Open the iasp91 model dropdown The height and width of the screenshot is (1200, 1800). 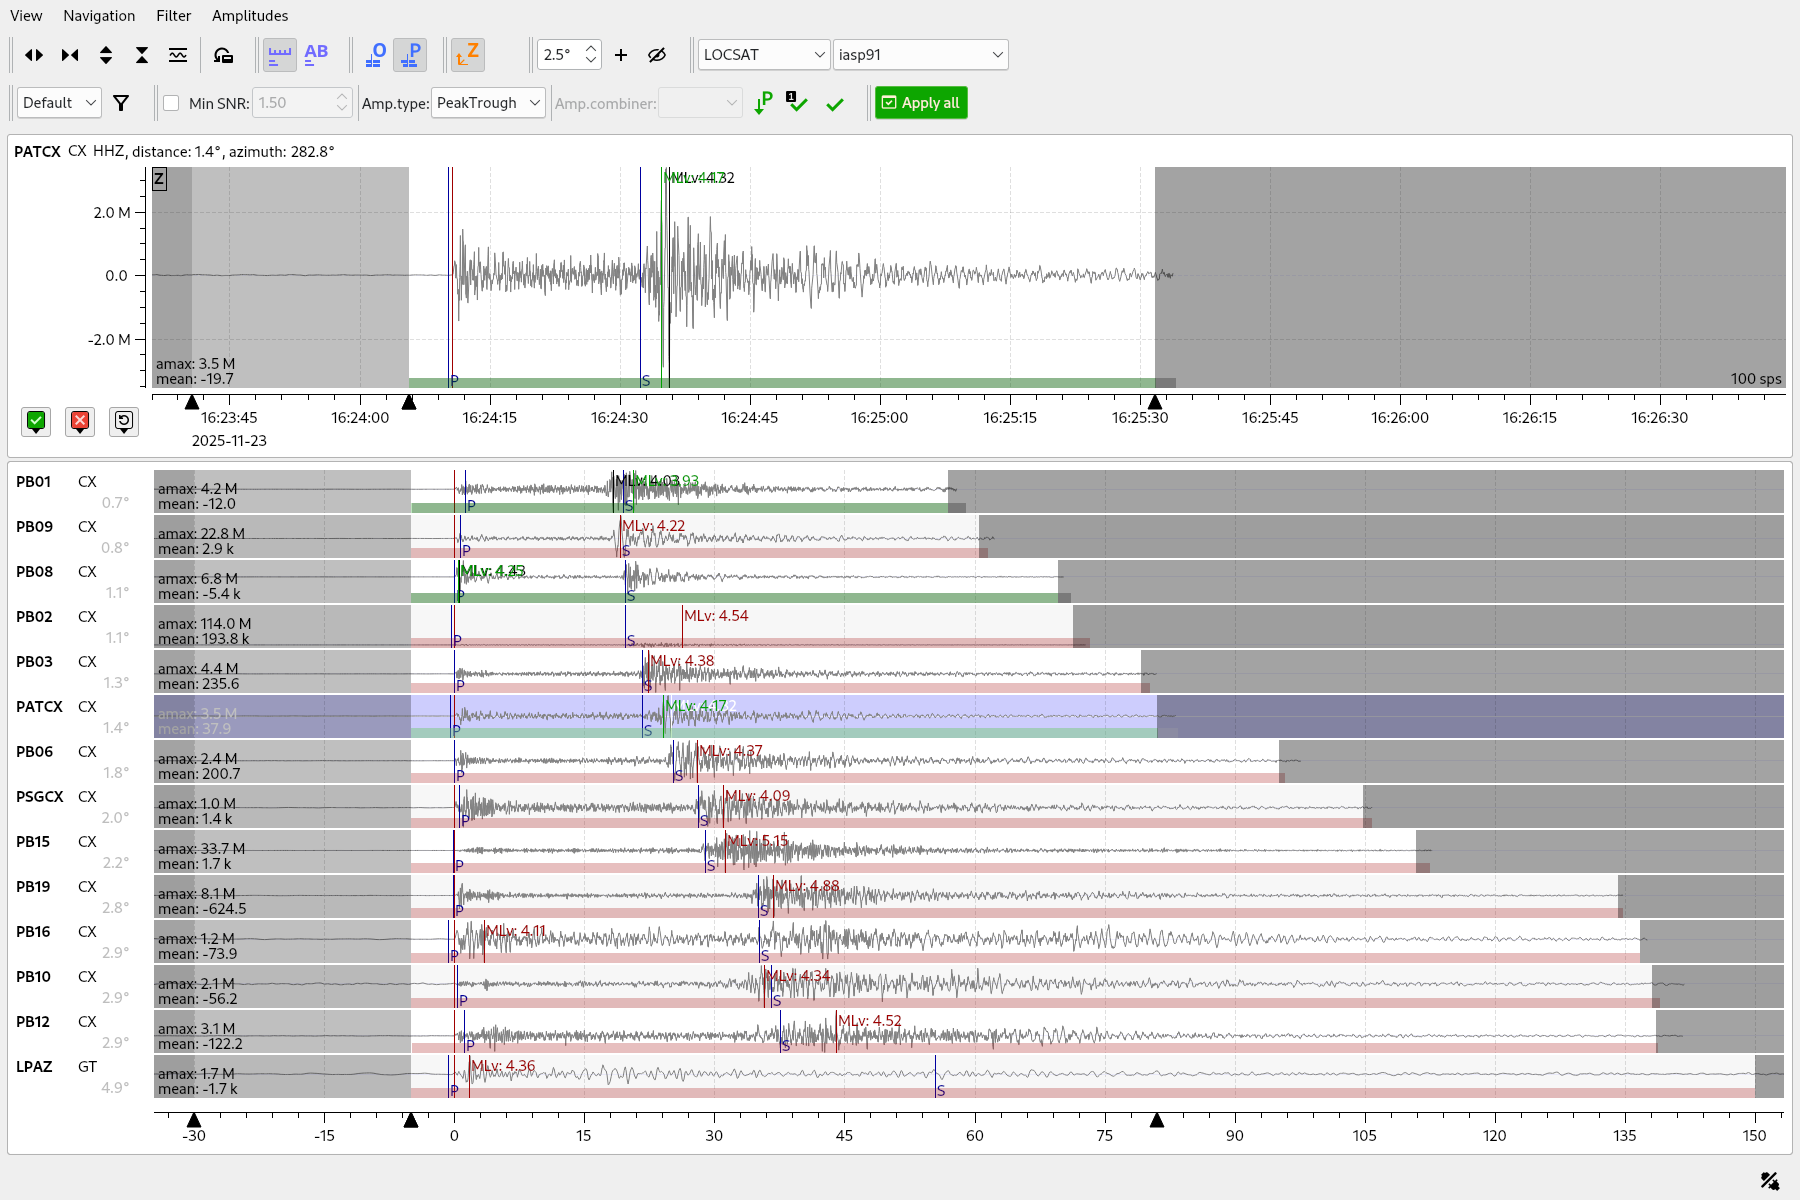920,55
